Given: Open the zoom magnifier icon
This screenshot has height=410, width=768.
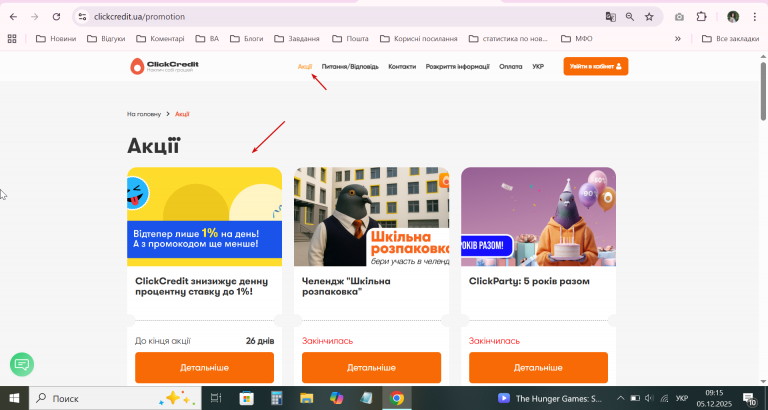Looking at the screenshot, I should tap(630, 17).
